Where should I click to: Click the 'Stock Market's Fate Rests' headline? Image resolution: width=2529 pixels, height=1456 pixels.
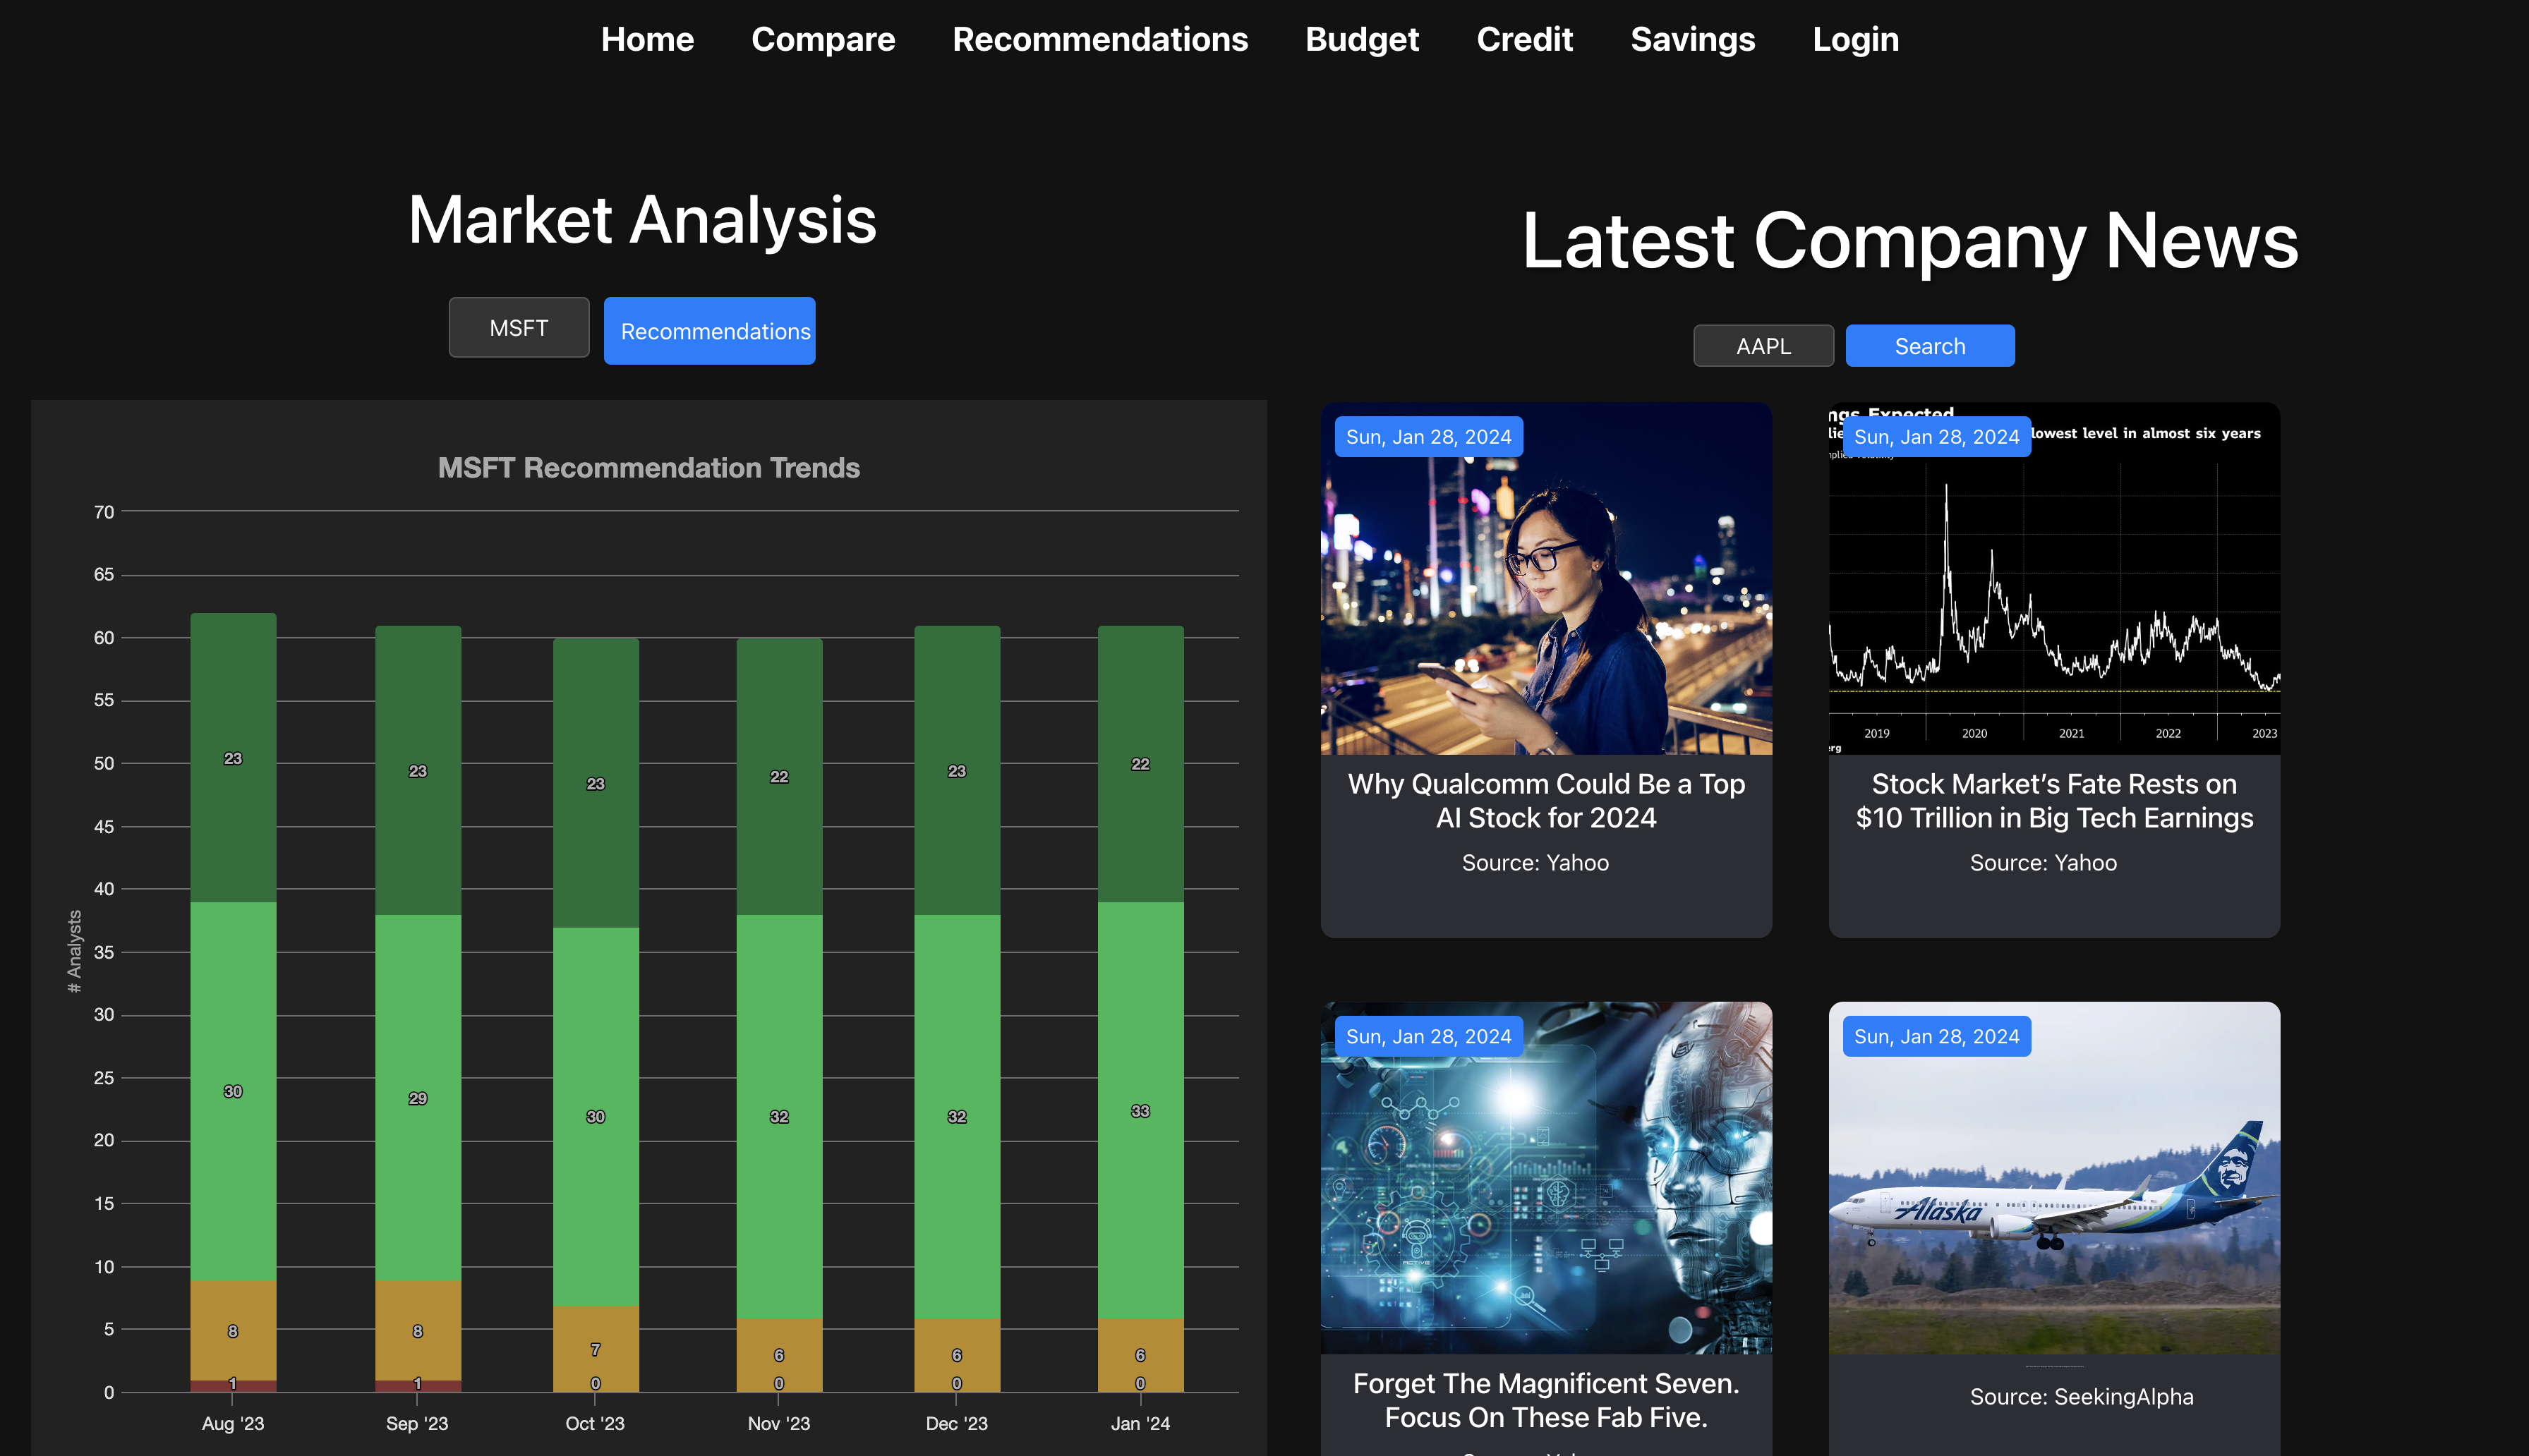2053,801
